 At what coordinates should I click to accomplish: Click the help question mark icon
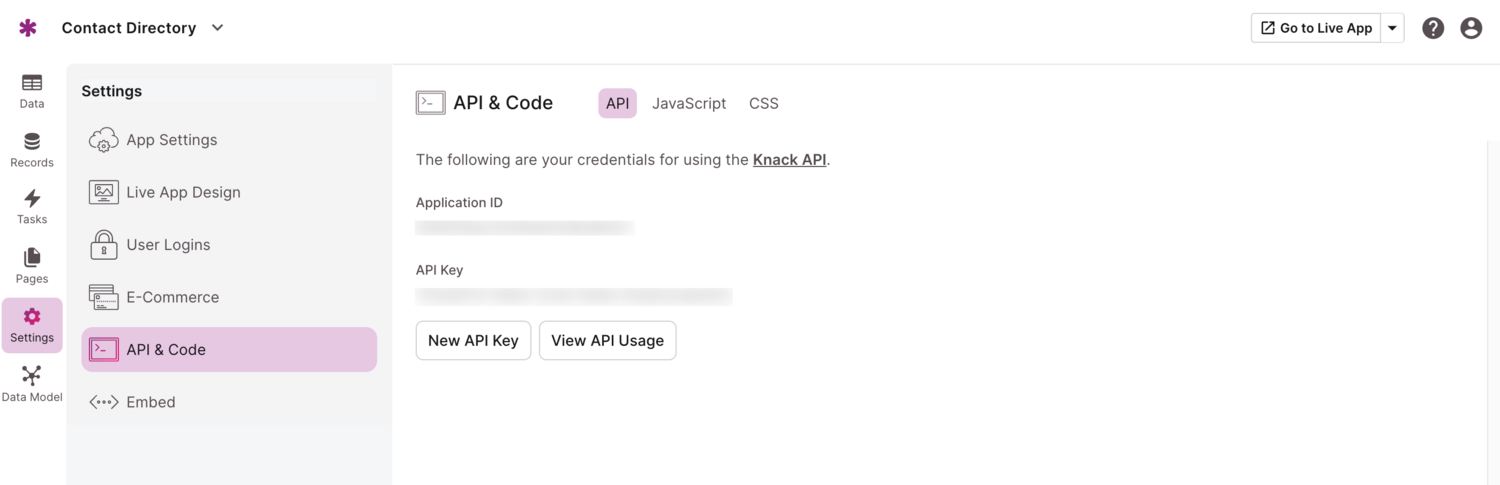coord(1433,28)
